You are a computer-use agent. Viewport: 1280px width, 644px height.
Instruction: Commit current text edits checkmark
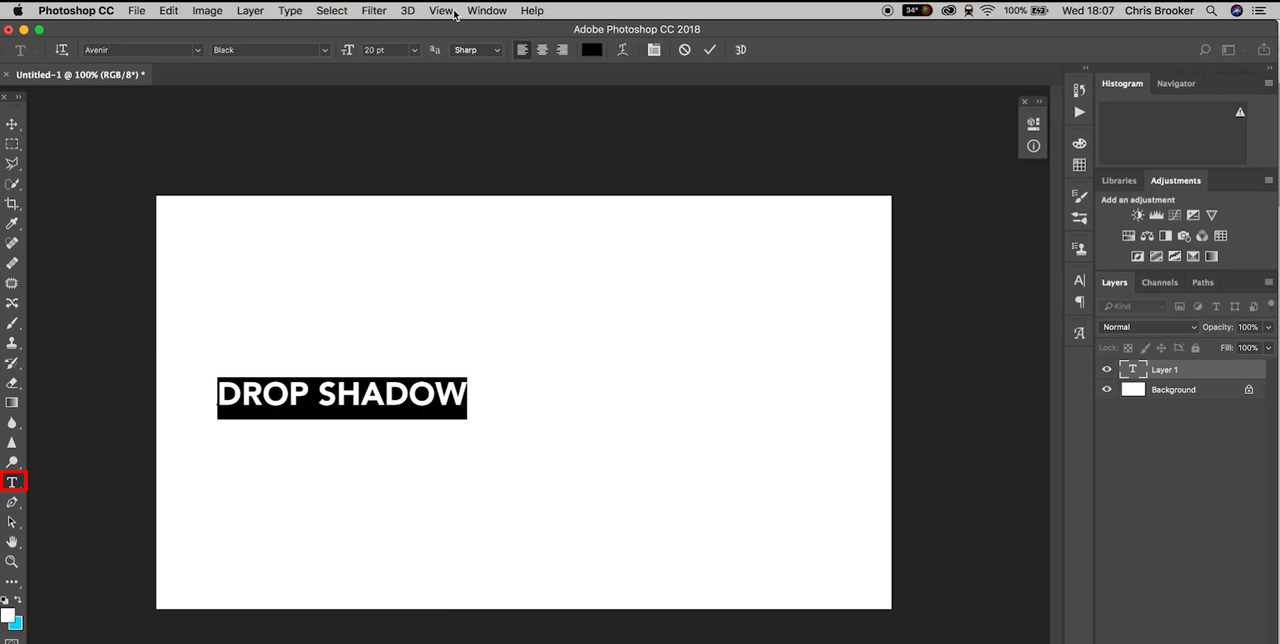coord(710,50)
